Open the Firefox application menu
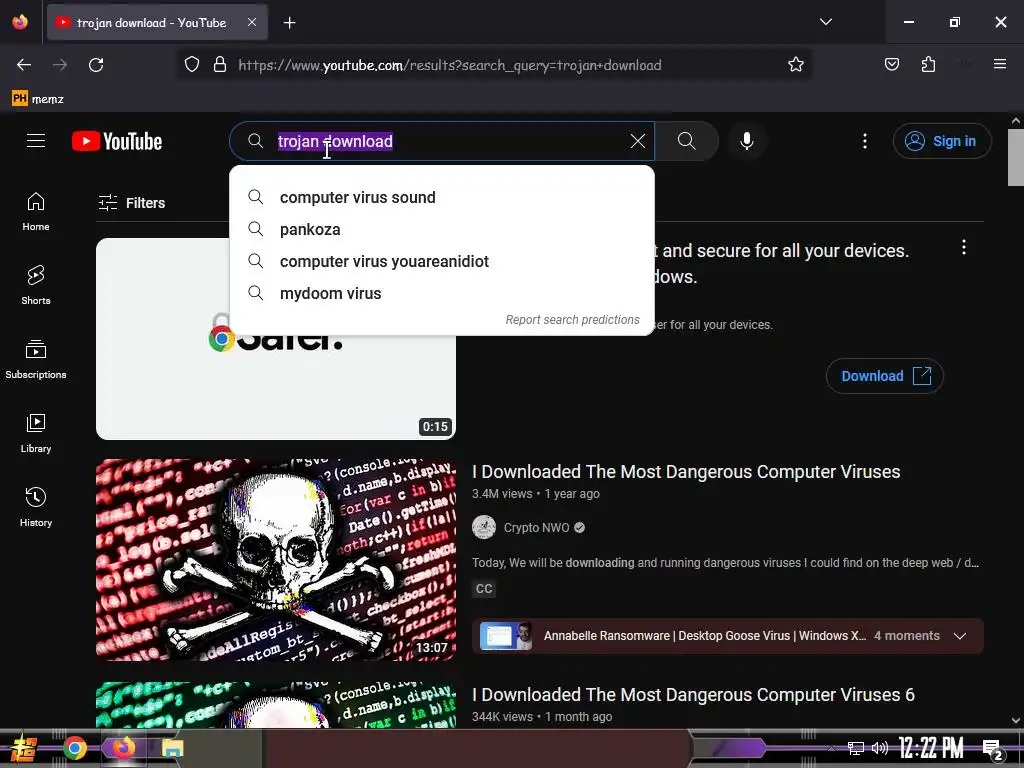The height and width of the screenshot is (768, 1024). click(1000, 64)
